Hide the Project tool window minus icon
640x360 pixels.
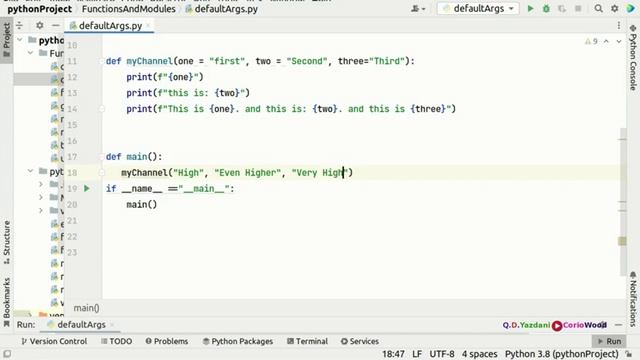(56, 25)
